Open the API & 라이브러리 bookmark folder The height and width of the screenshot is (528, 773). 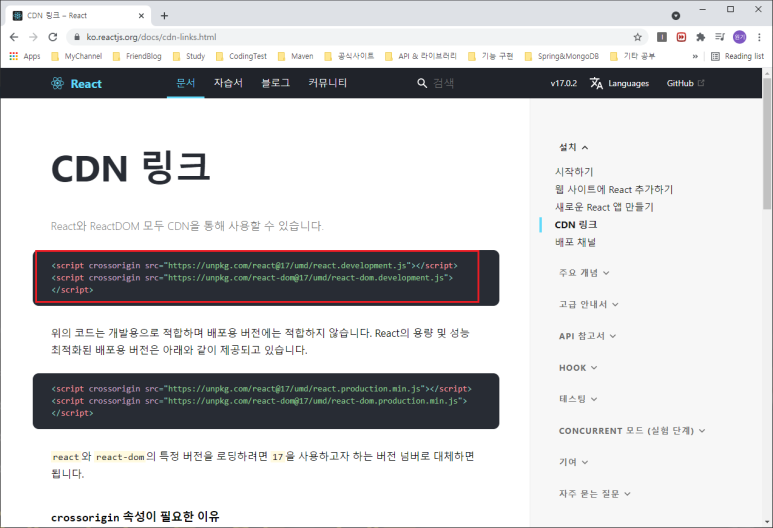pyautogui.click(x=421, y=56)
